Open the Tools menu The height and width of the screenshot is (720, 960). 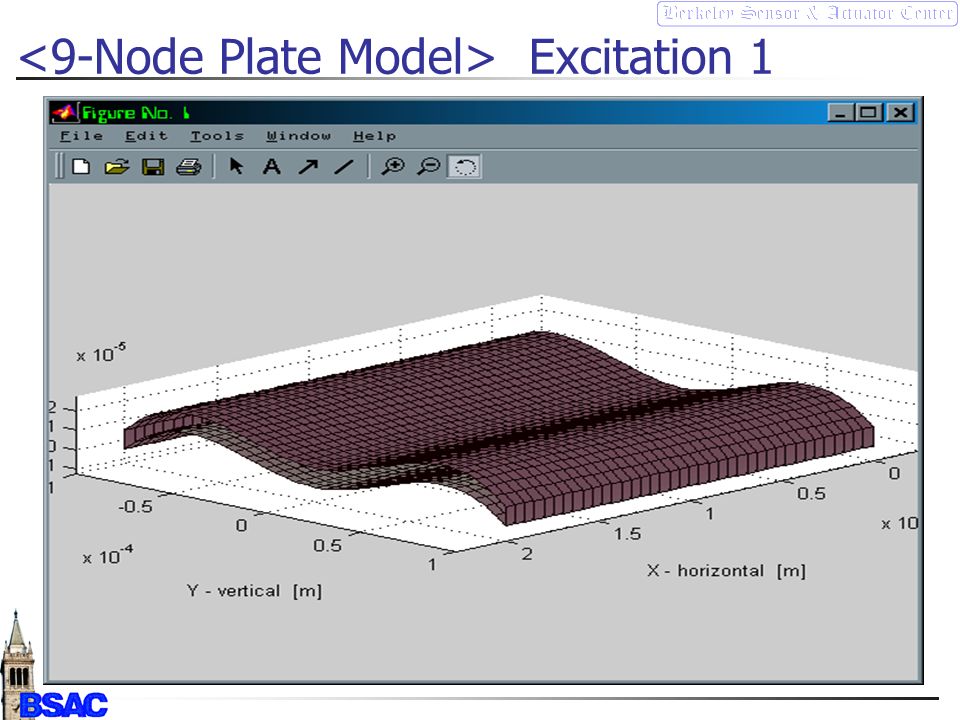(217, 136)
